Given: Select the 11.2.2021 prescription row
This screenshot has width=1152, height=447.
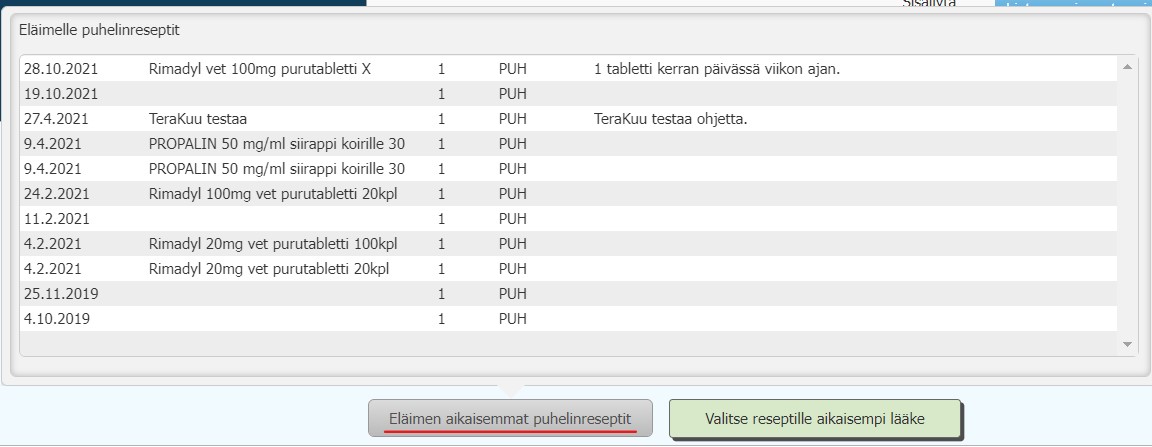Looking at the screenshot, I should pyautogui.click(x=569, y=219).
